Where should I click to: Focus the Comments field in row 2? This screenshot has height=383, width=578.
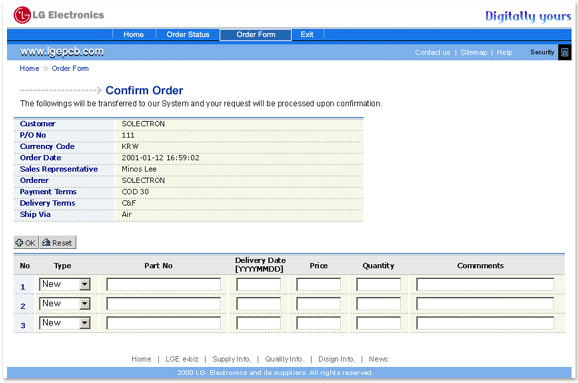point(485,304)
